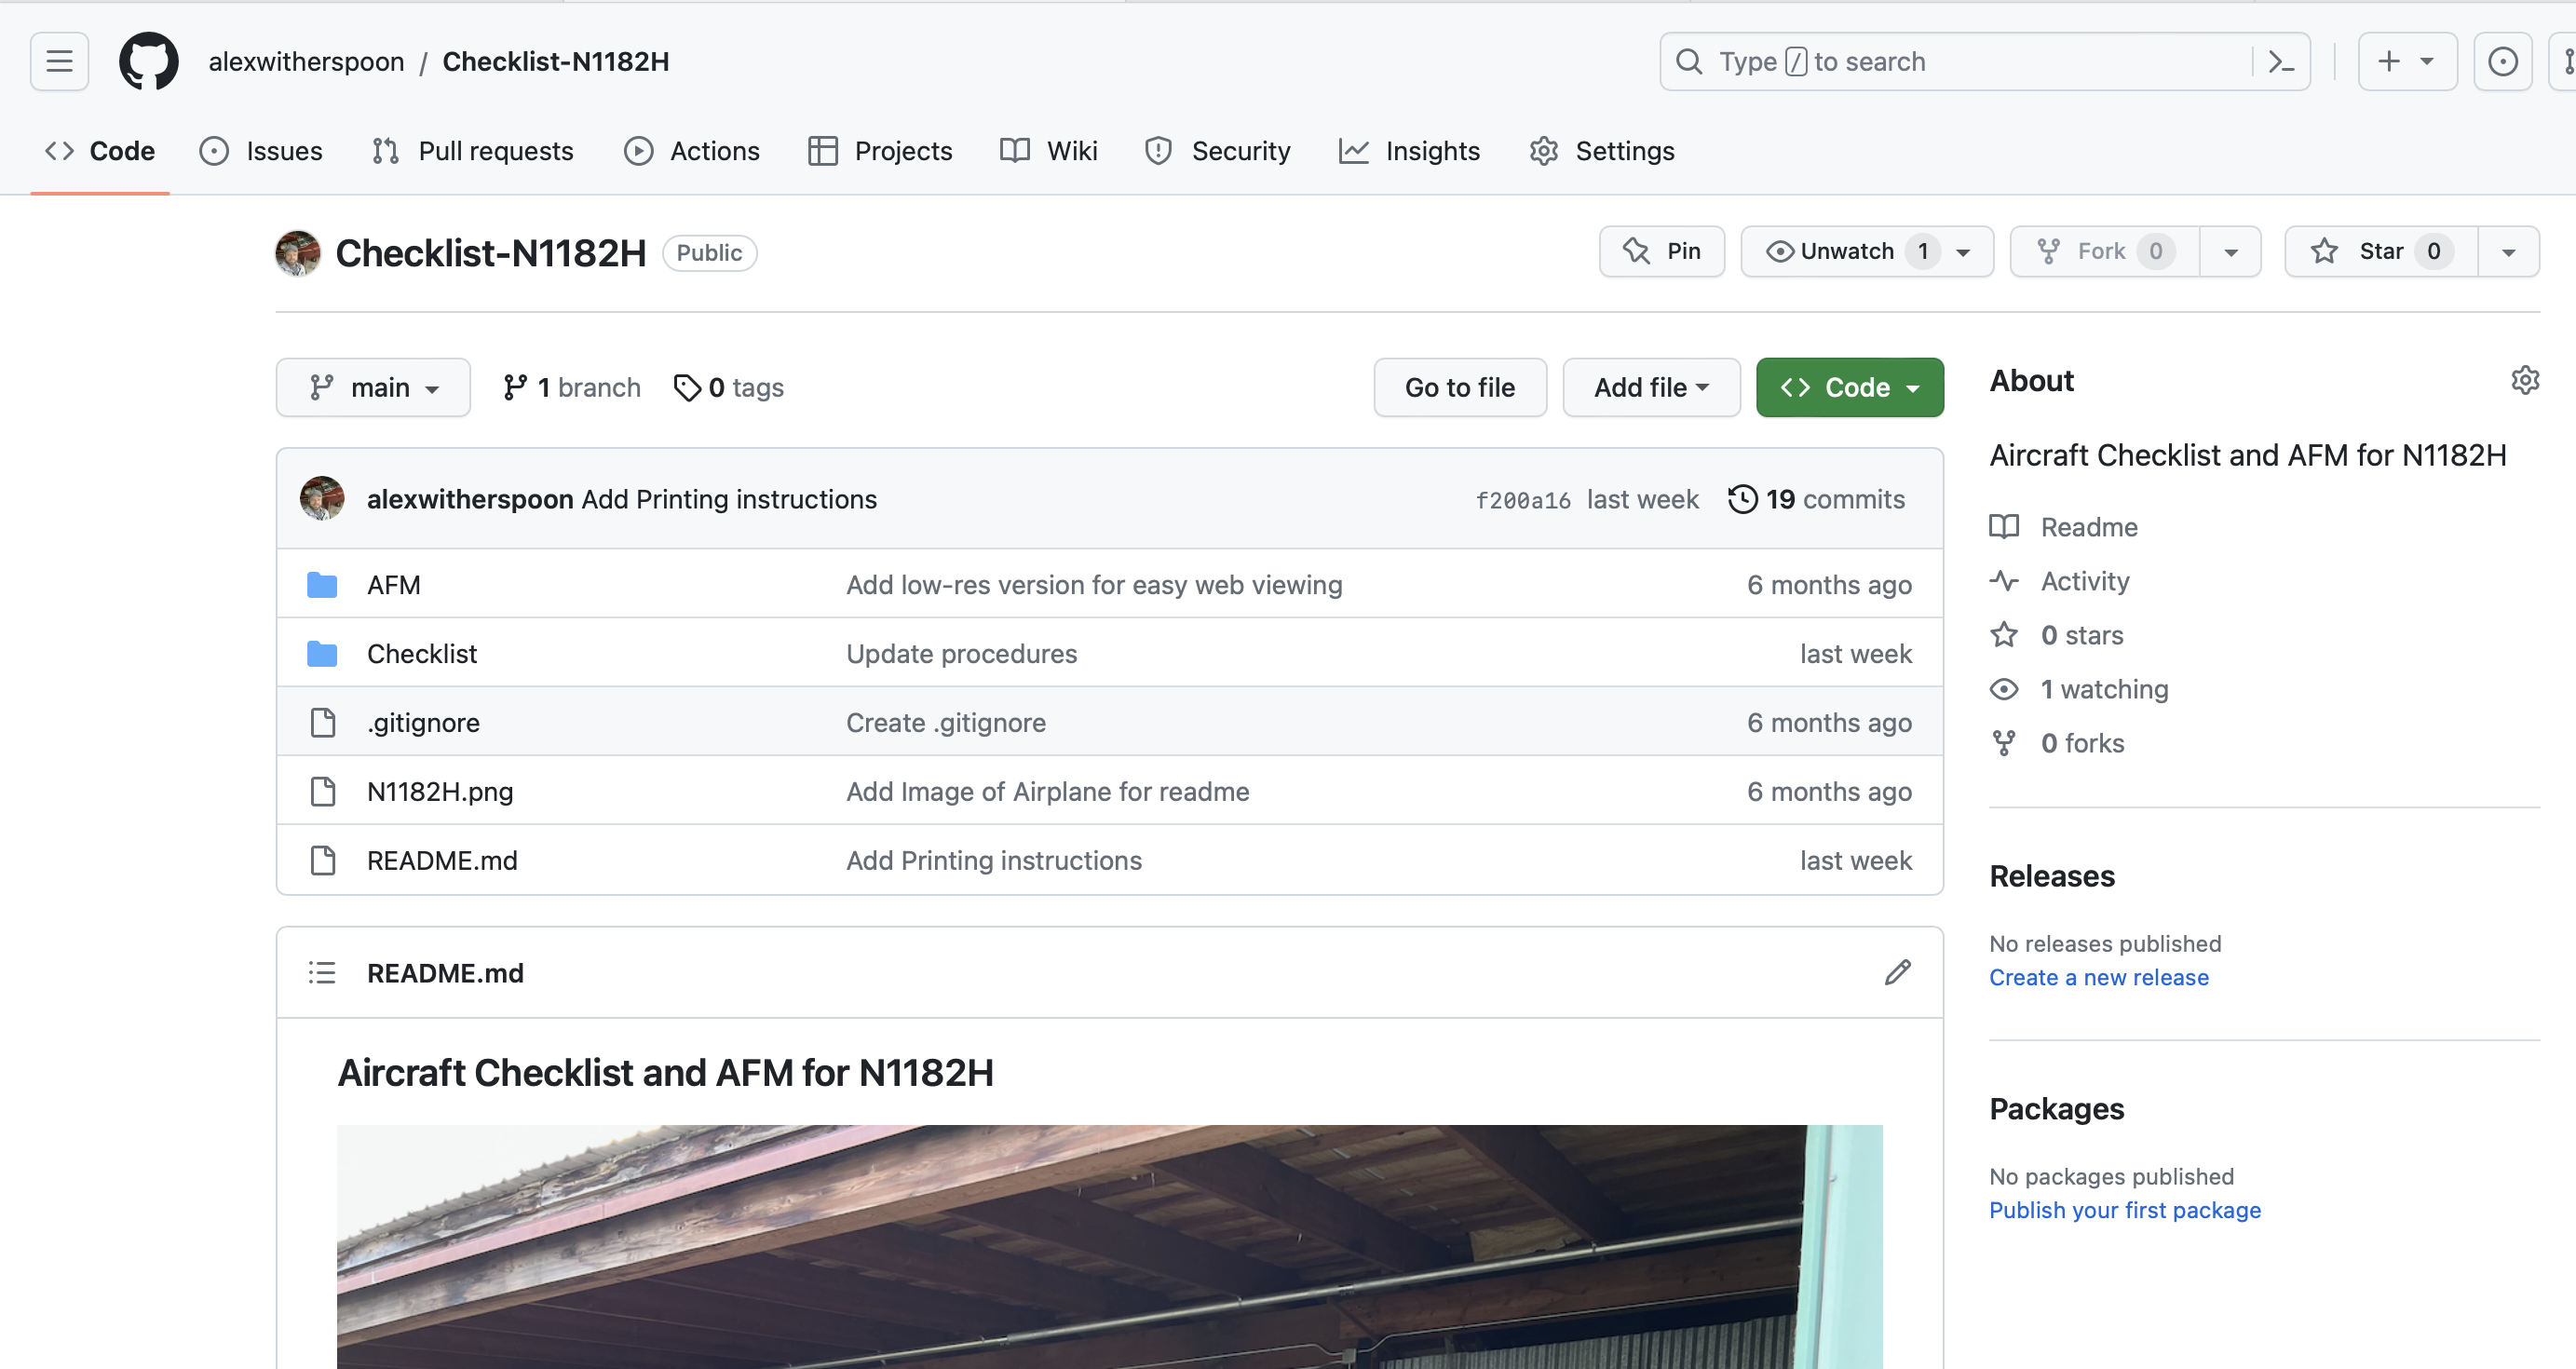Open README outline list icon
This screenshot has height=1369, width=2576.
[x=322, y=972]
